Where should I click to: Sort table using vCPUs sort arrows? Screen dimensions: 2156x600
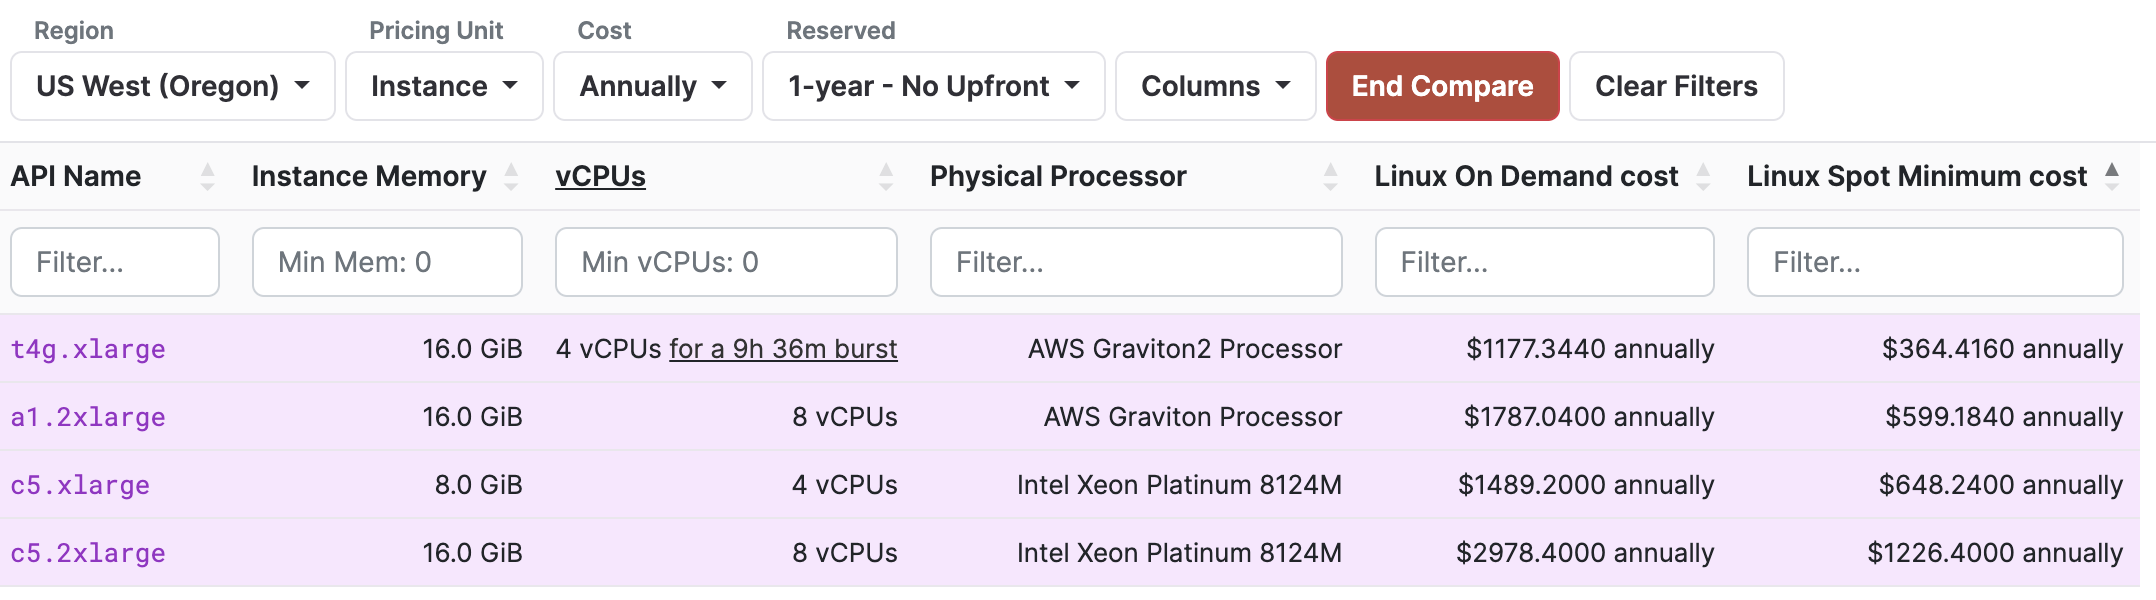tap(885, 177)
